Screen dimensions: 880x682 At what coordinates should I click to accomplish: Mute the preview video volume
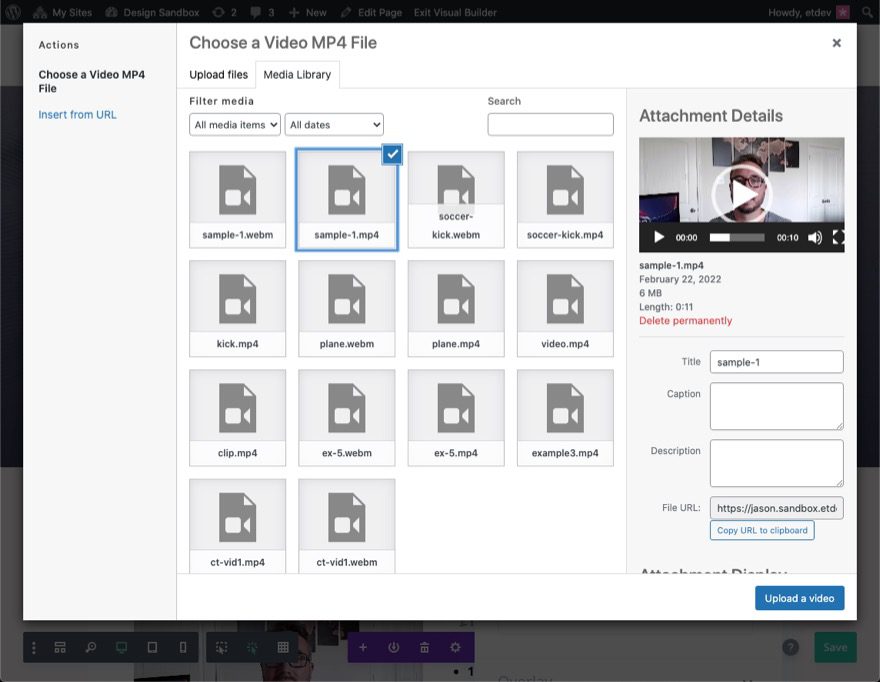point(815,236)
